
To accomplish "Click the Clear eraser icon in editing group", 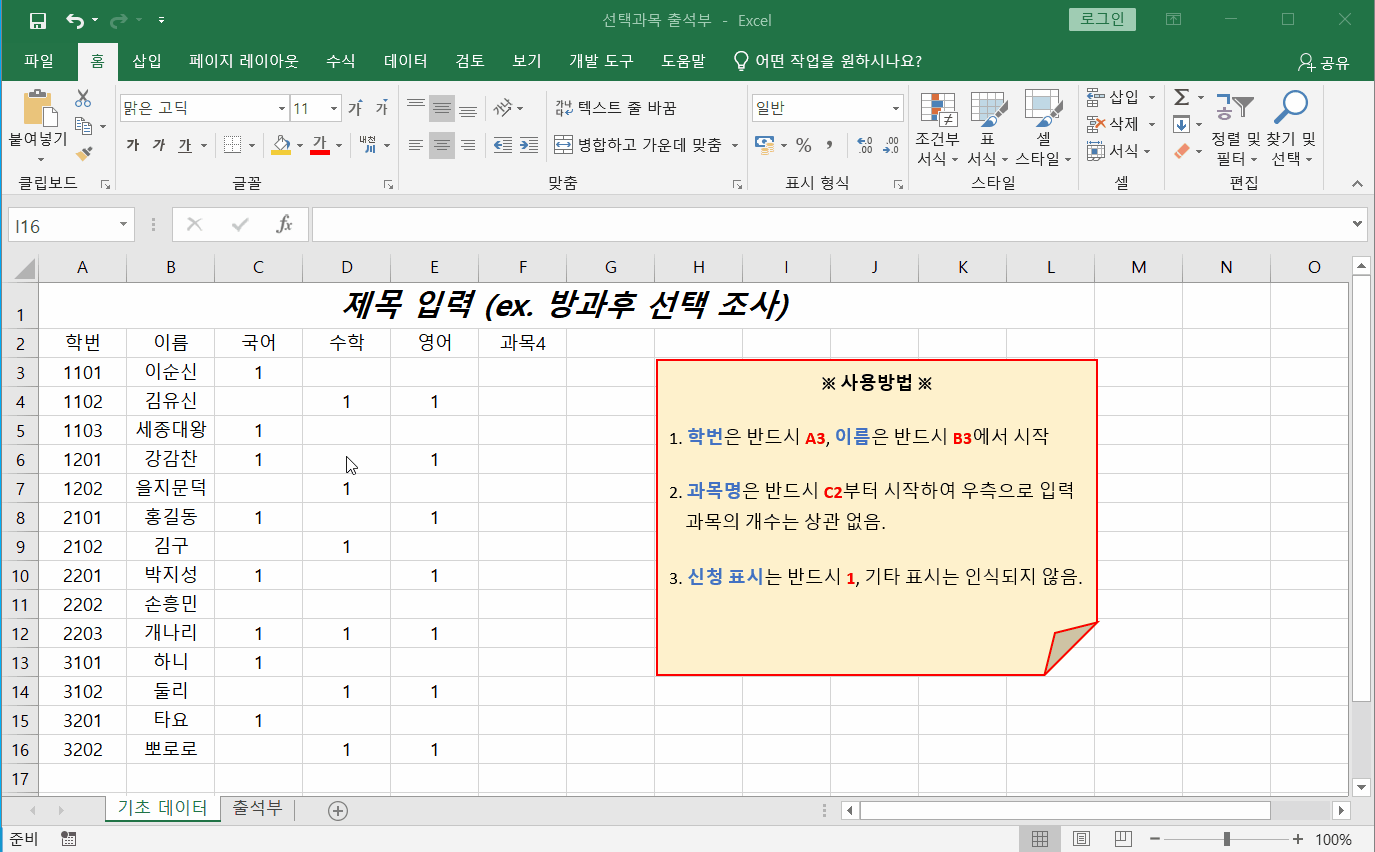I will point(1182,151).
